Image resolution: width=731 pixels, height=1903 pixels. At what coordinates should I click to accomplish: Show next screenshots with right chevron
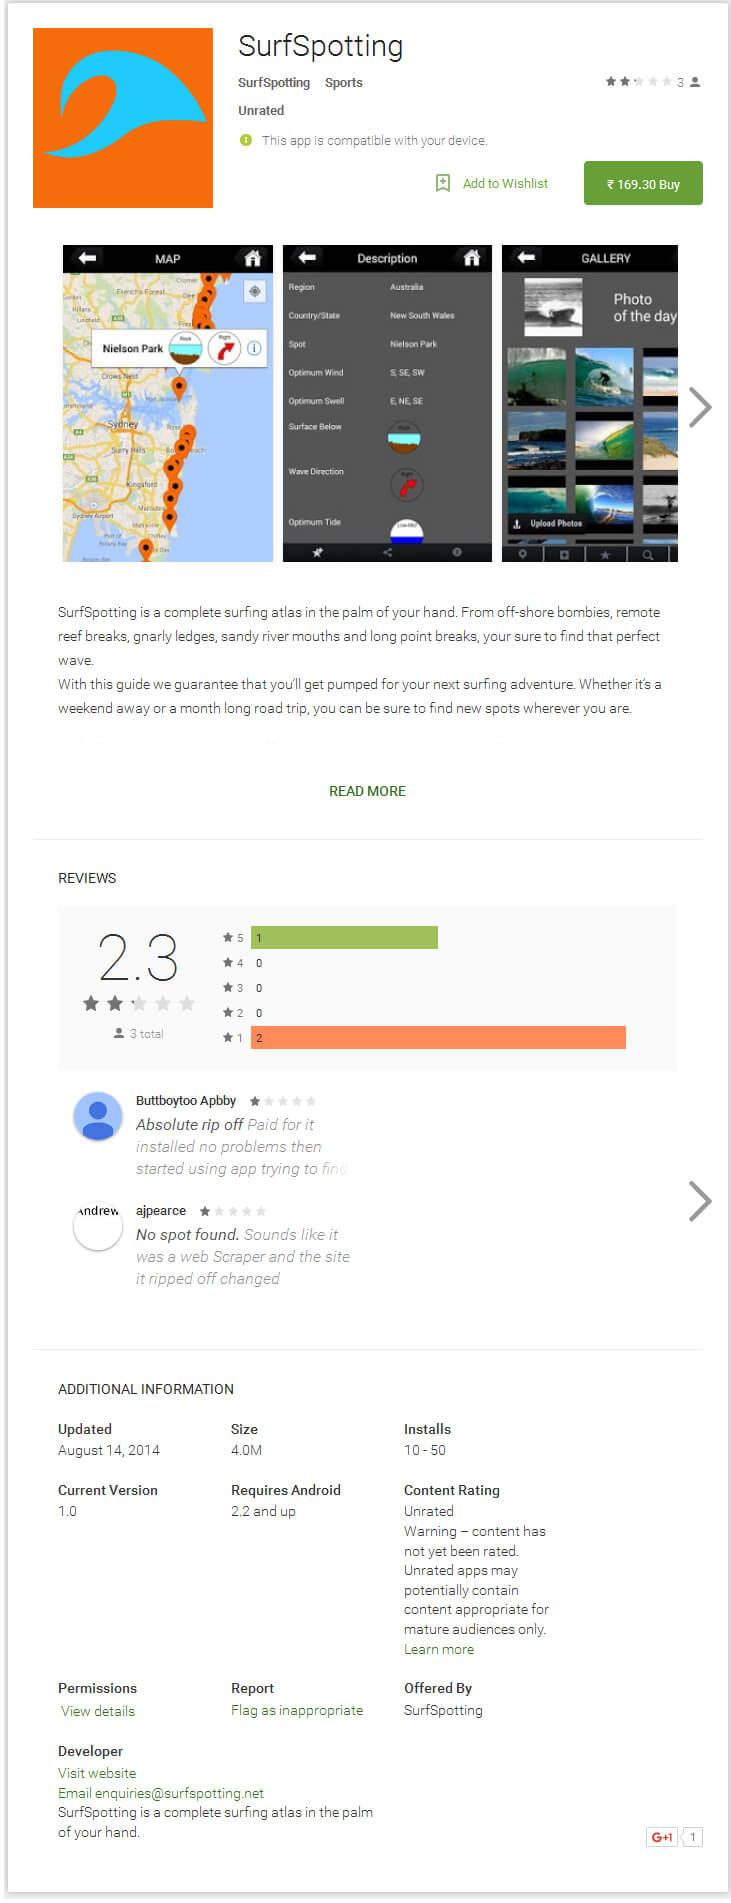[x=700, y=407]
